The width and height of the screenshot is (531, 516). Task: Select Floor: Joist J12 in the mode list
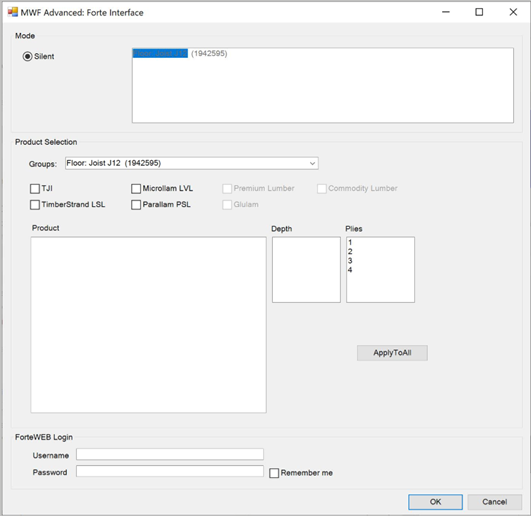pos(180,53)
